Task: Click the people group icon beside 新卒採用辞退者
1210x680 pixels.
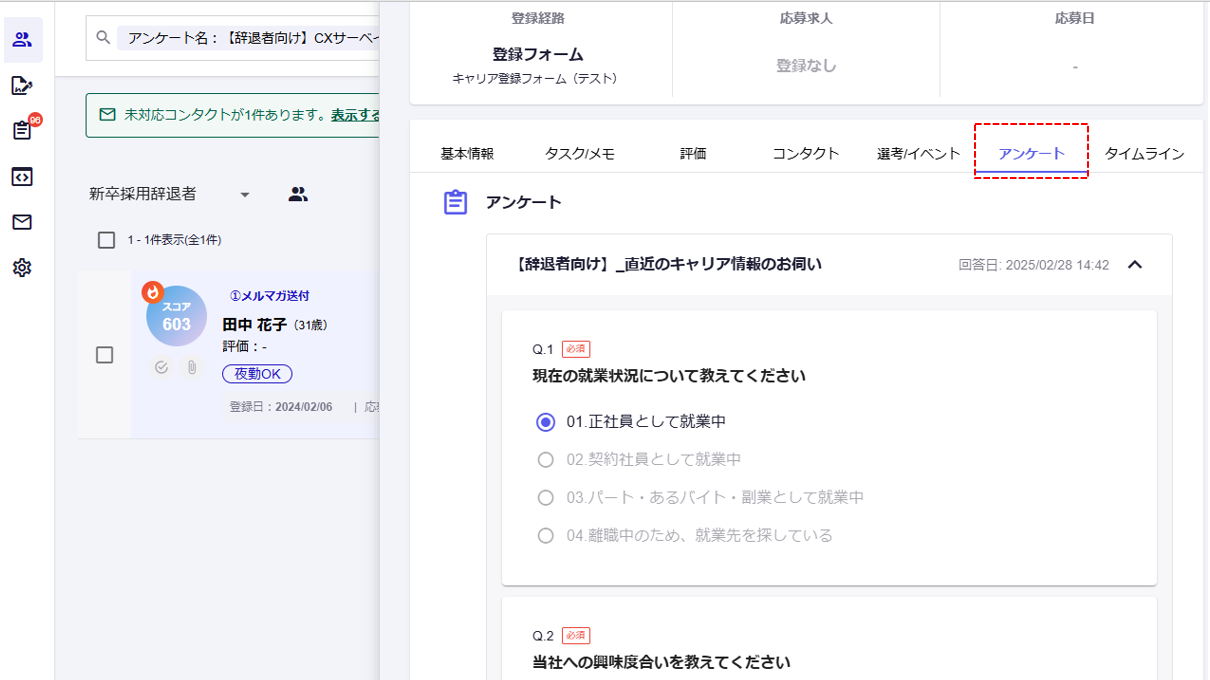Action: (298, 195)
